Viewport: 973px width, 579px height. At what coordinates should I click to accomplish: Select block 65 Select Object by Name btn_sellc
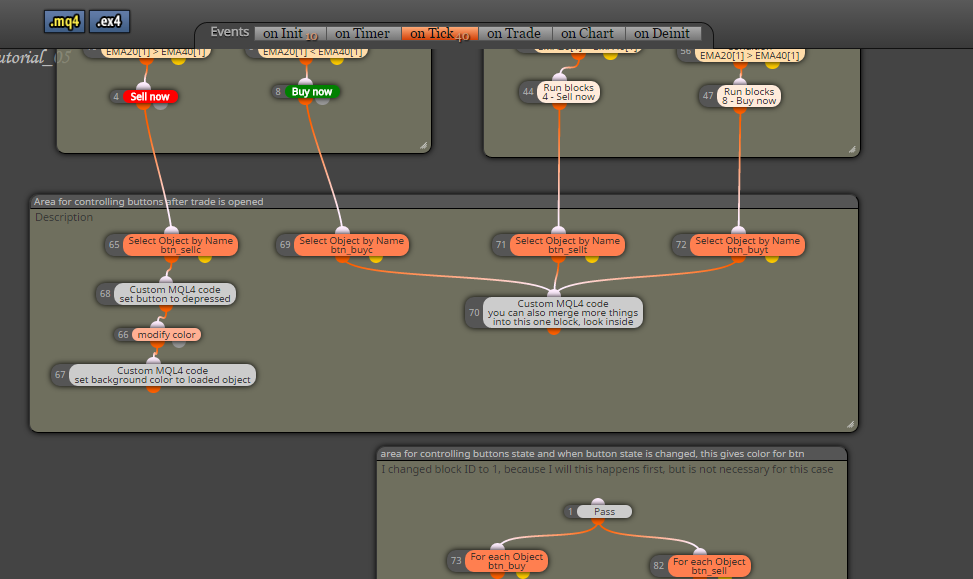(181, 245)
